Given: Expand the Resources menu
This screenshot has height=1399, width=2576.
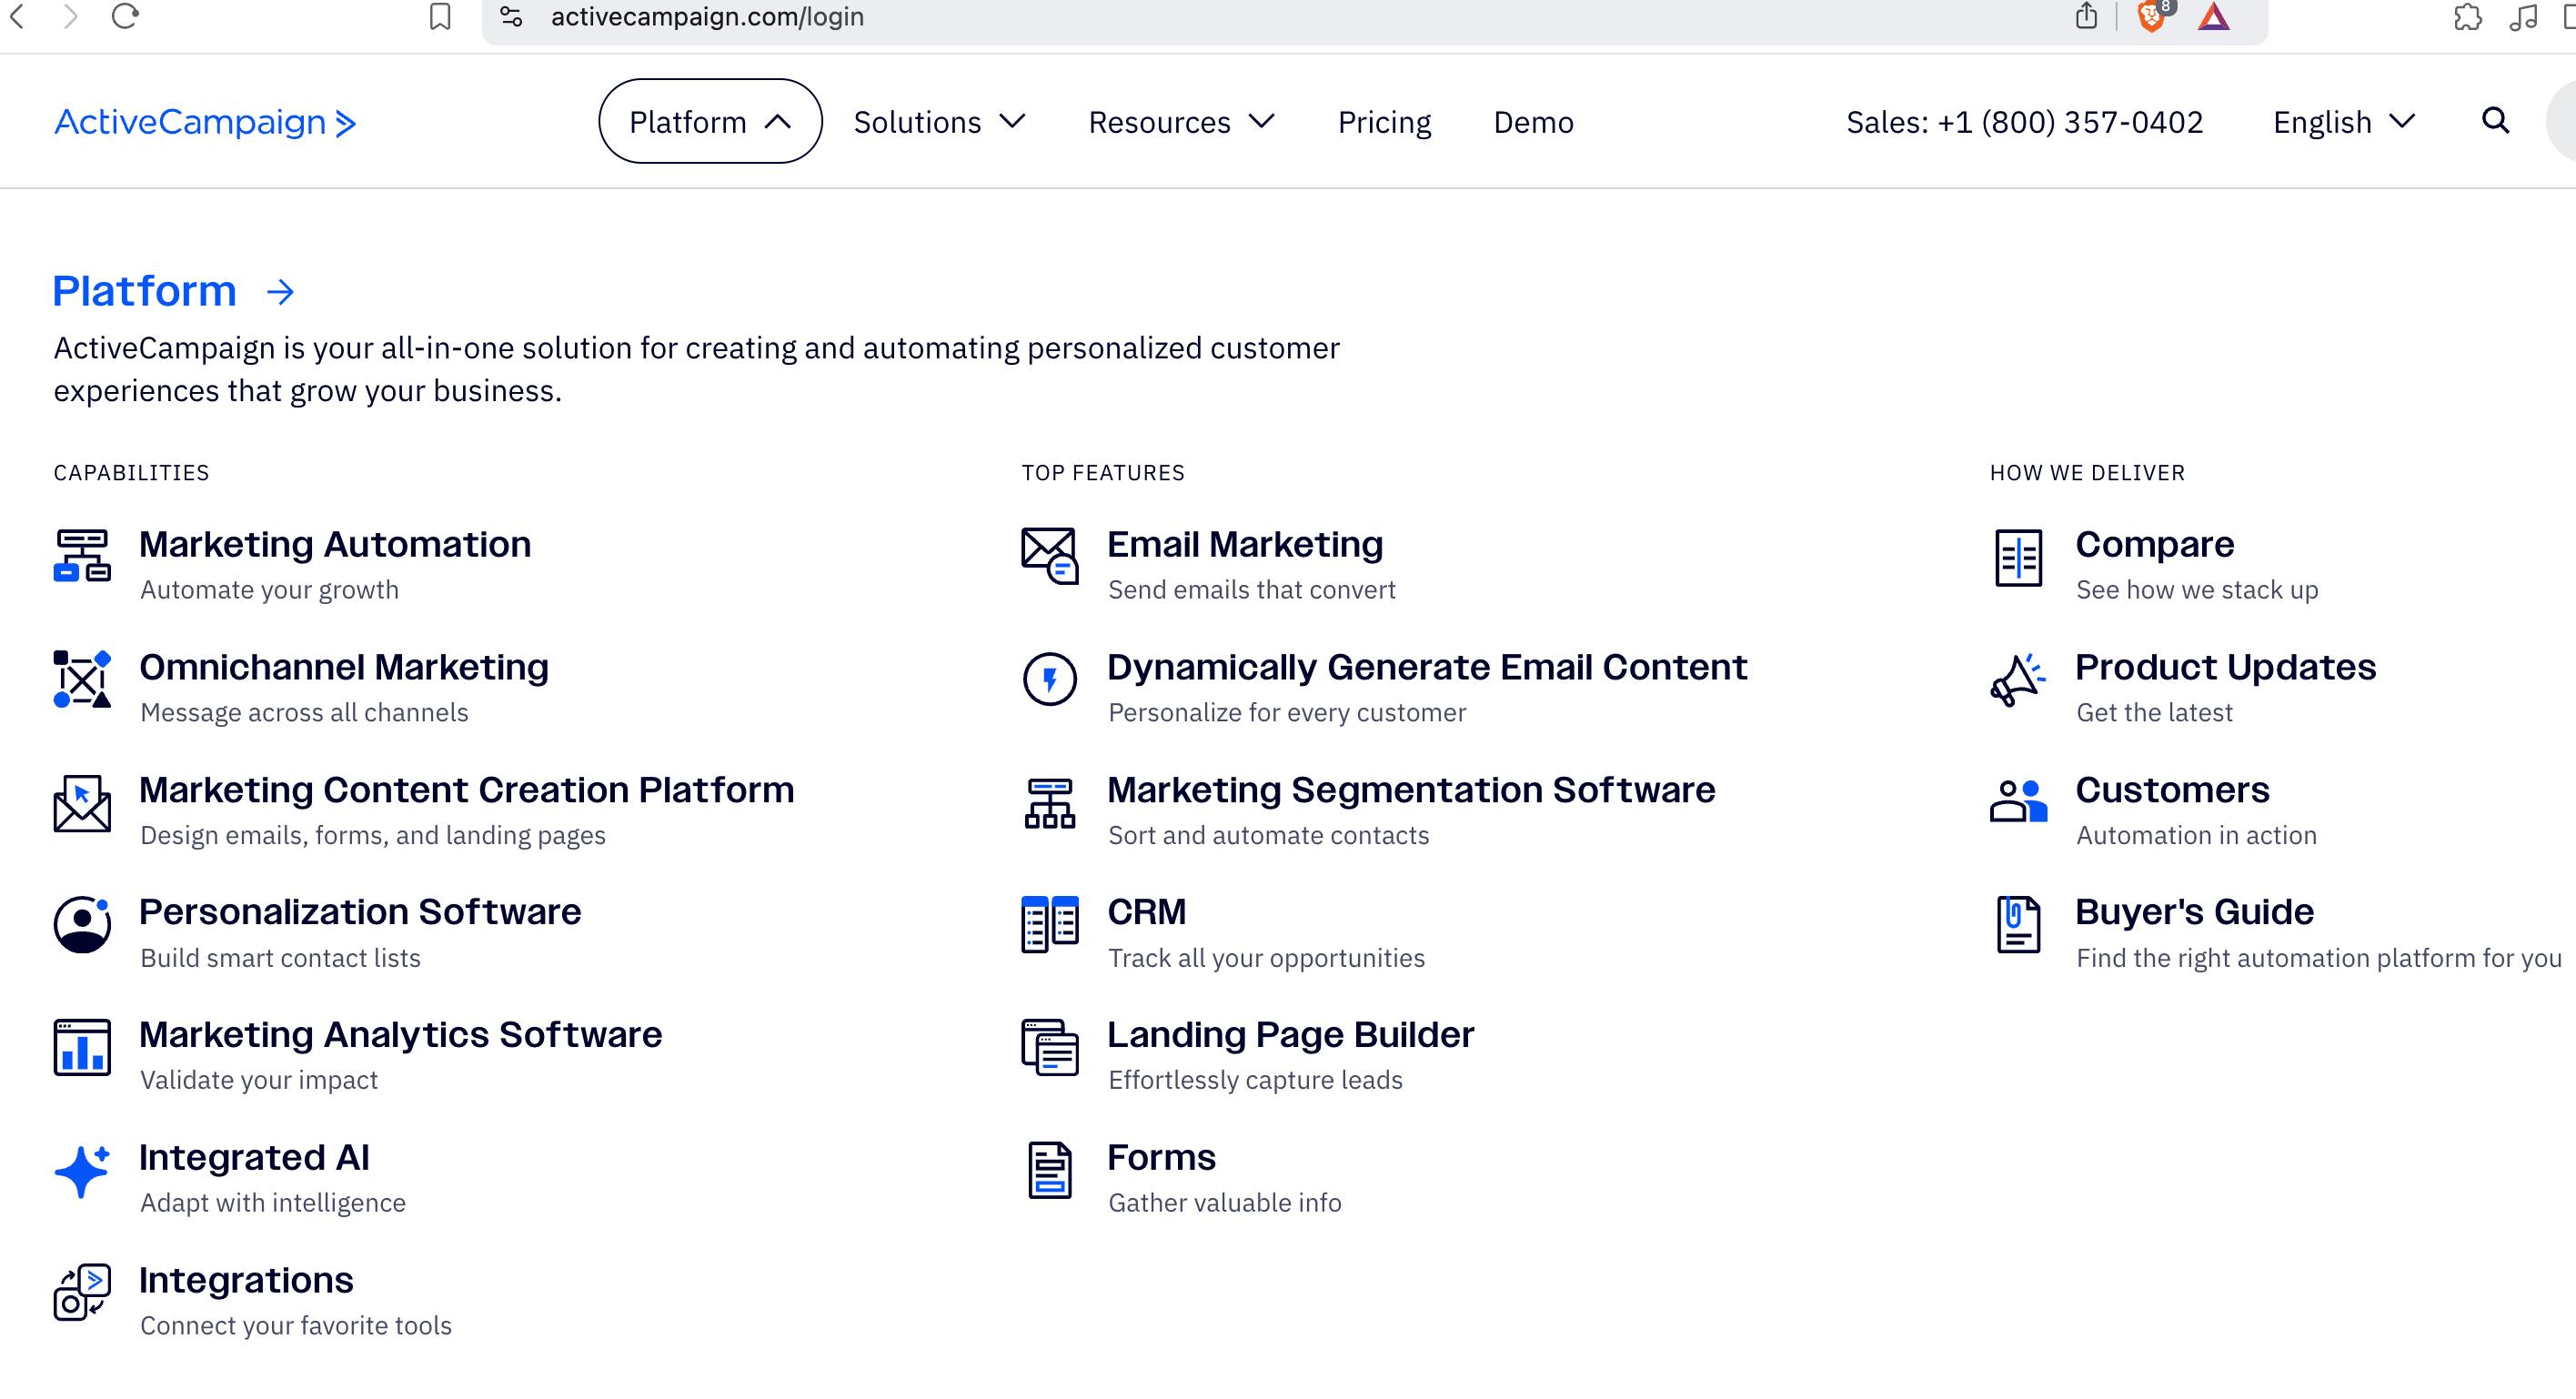Looking at the screenshot, I should [1181, 121].
